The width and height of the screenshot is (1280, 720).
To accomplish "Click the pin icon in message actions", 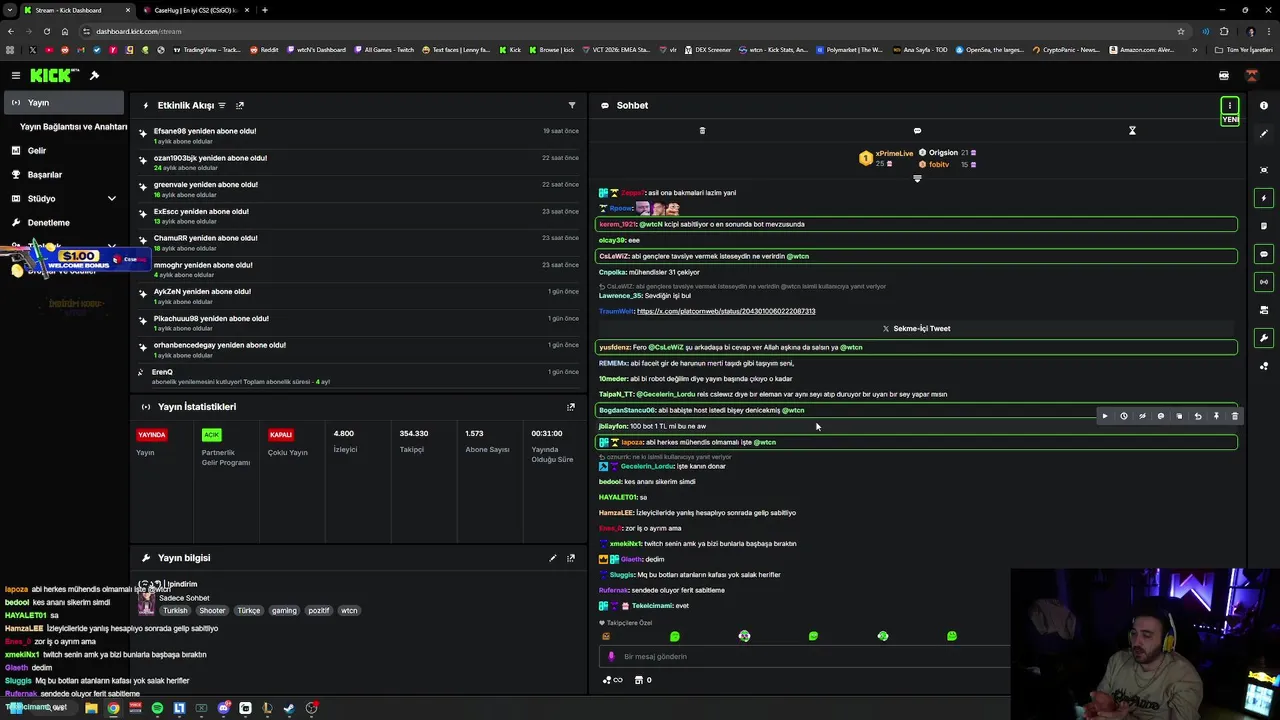I will coord(1216,416).
